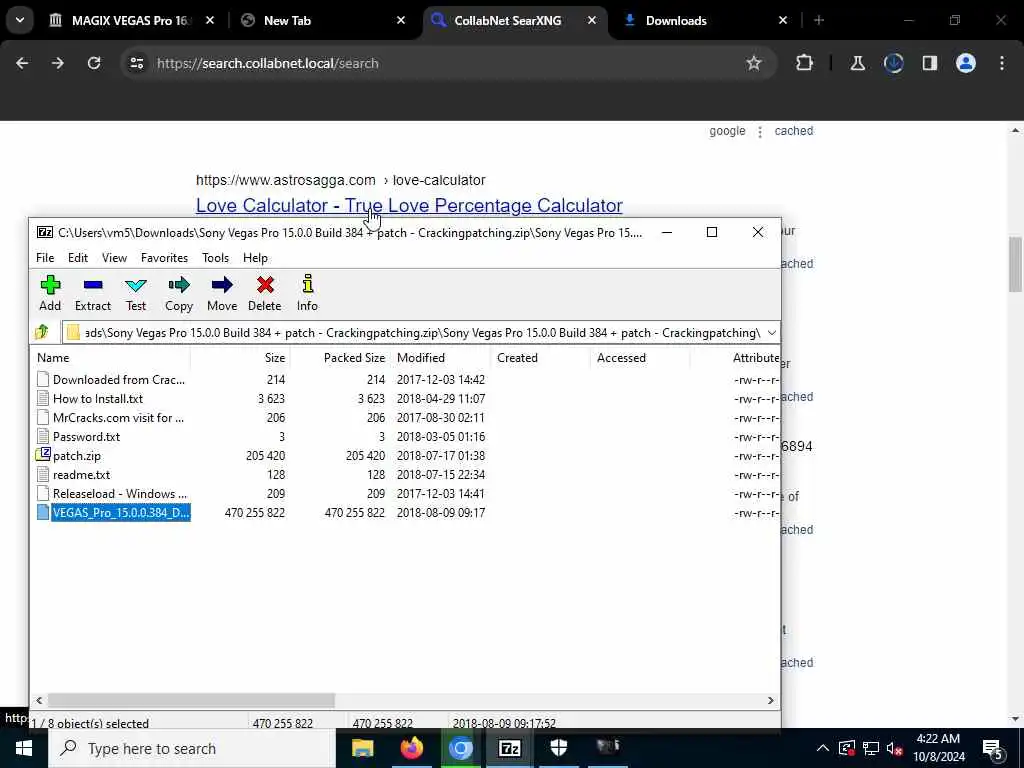Go up one folder level in 7-Zip
Image resolution: width=1024 pixels, height=768 pixels.
click(42, 332)
